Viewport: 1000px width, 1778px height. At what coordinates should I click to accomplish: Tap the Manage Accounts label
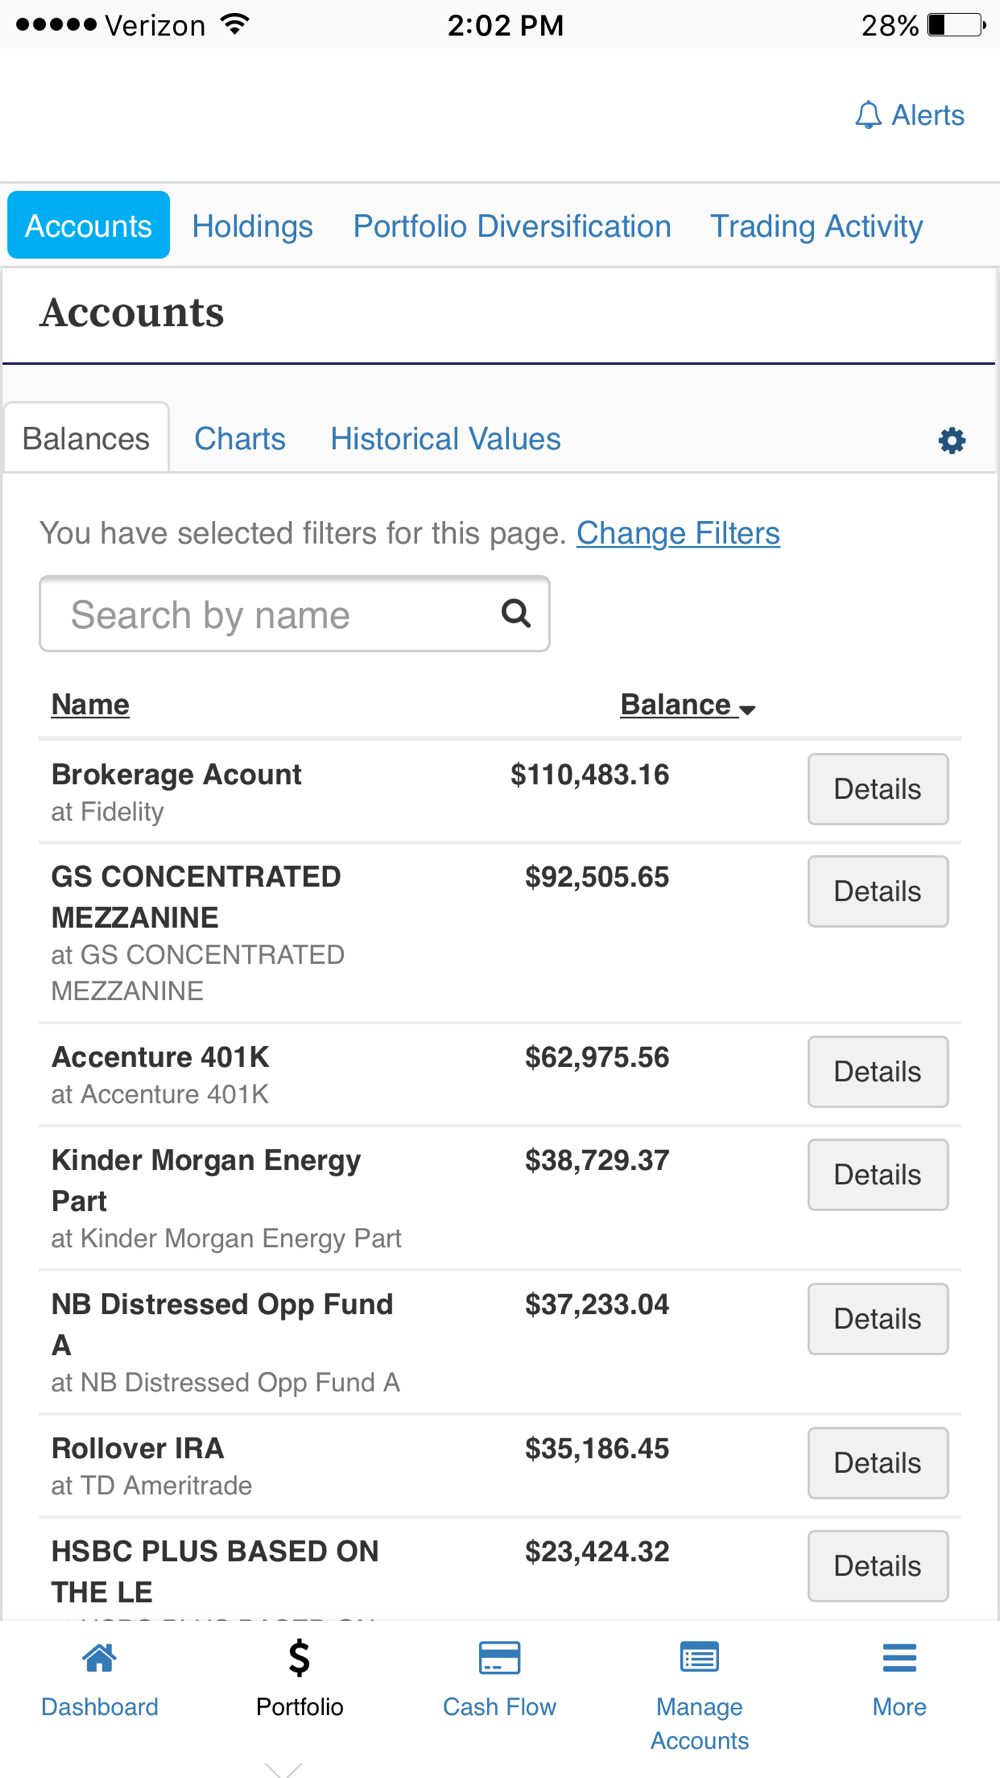(699, 1723)
